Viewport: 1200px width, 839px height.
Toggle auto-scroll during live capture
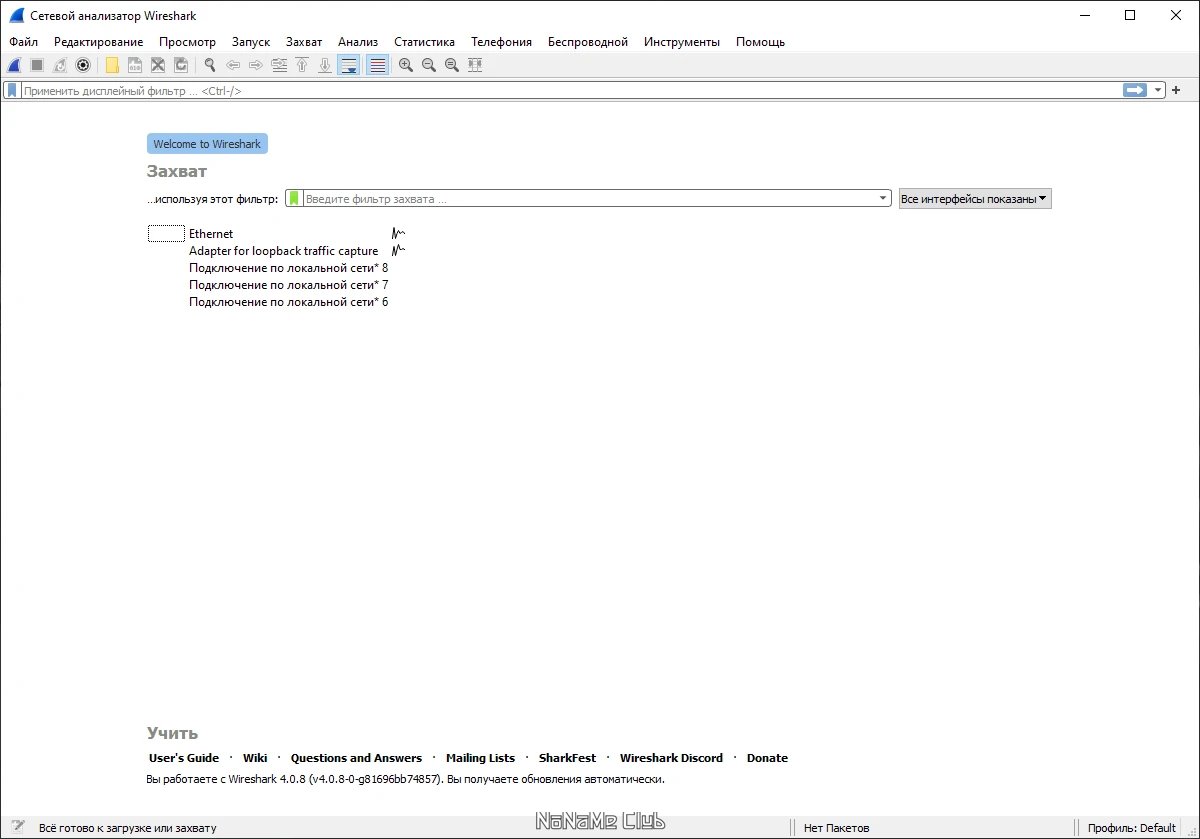coord(348,65)
